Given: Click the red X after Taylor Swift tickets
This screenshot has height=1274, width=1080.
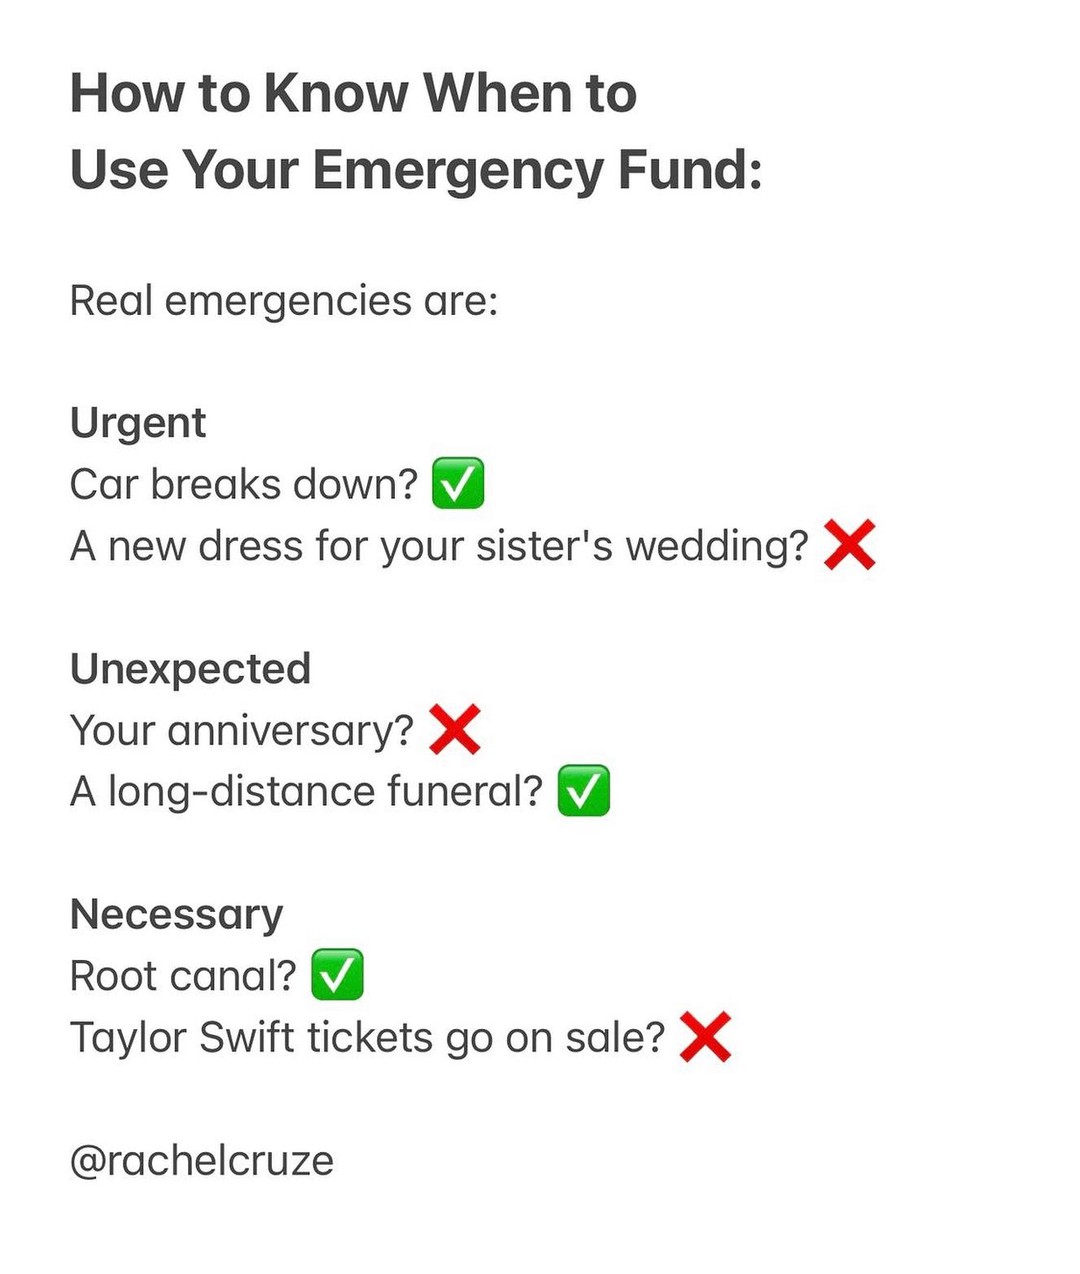Looking at the screenshot, I should (x=706, y=1036).
